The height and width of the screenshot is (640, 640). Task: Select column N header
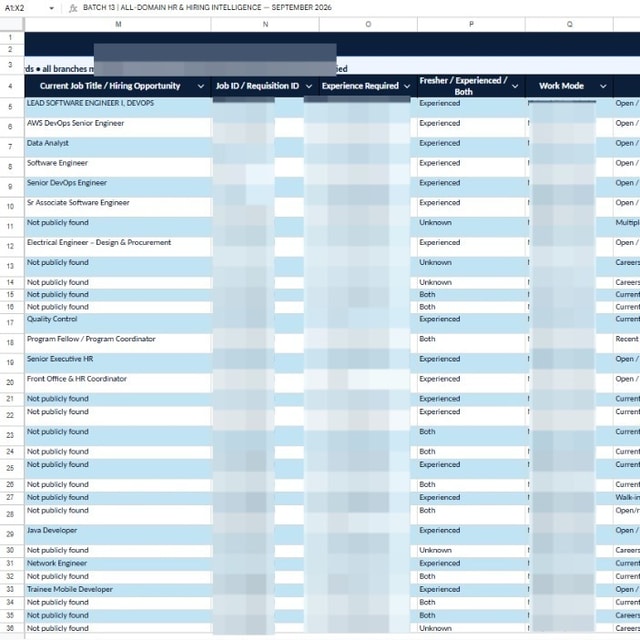coord(265,24)
